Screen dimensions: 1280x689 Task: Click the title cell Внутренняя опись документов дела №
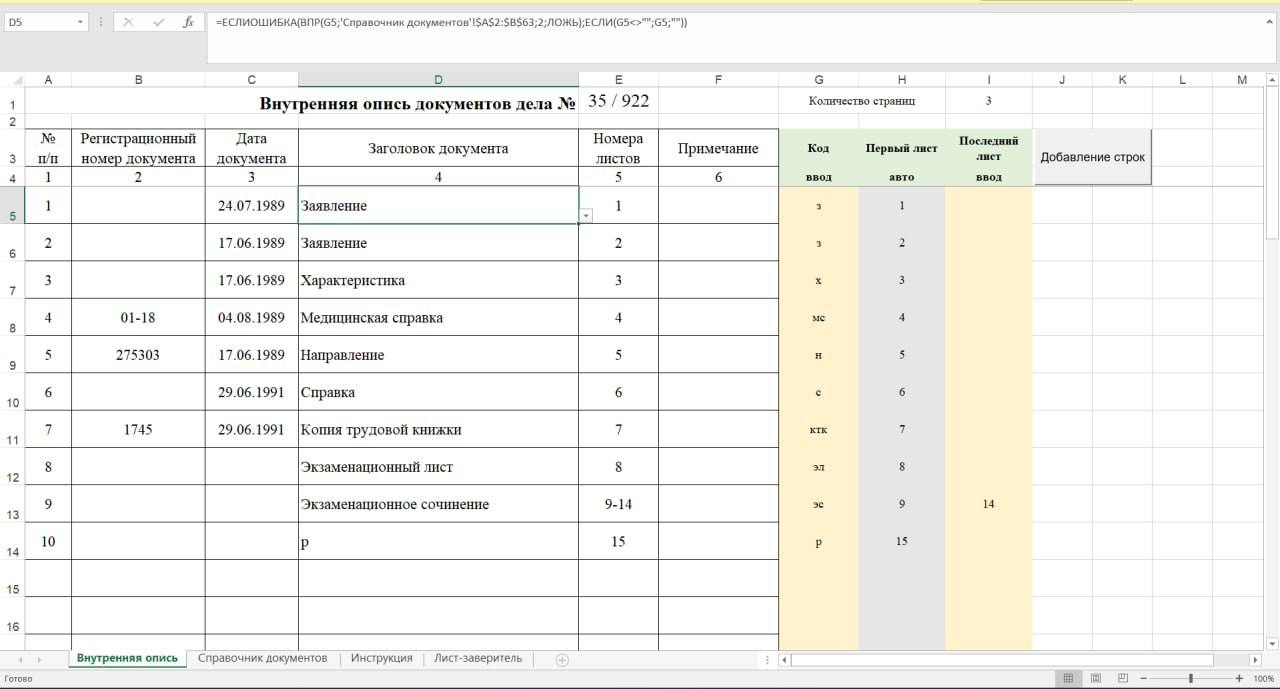(x=418, y=102)
